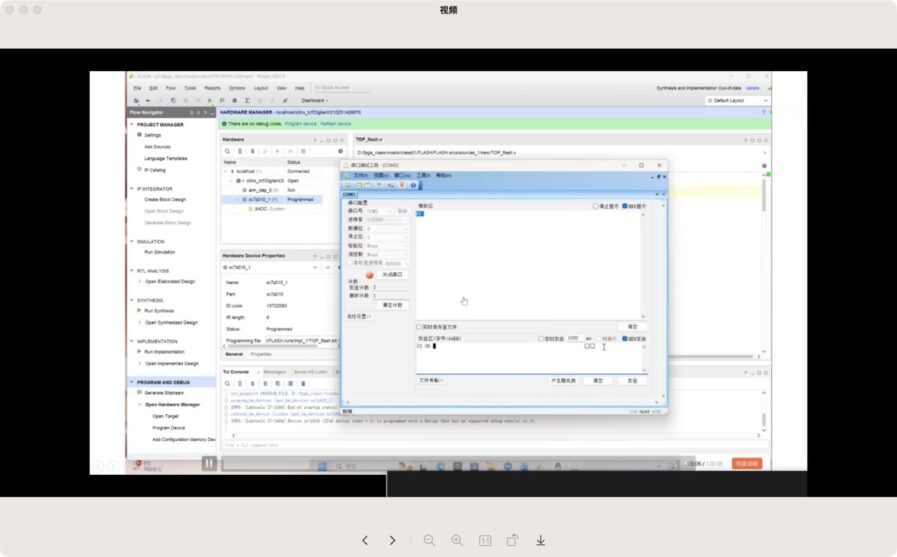This screenshot has height=557, width=897.
Task: Collapse the PROJECT MANAGER section
Action: coord(132,124)
